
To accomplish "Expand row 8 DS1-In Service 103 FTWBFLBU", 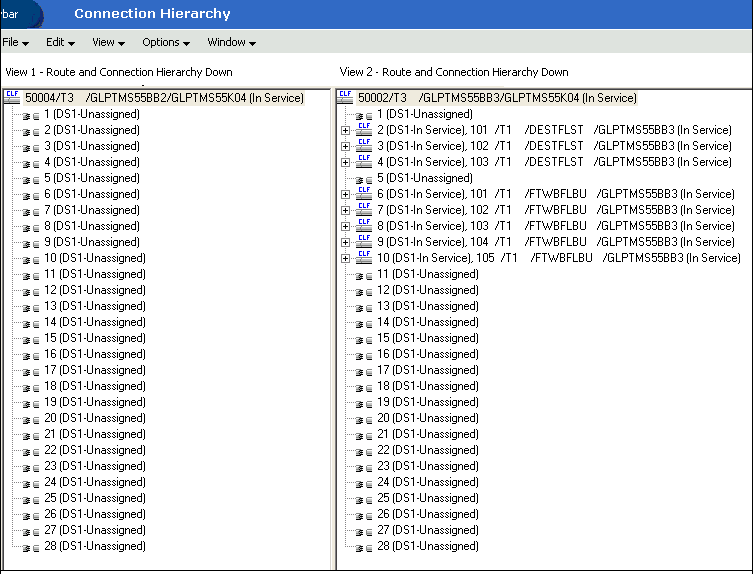I will [345, 226].
